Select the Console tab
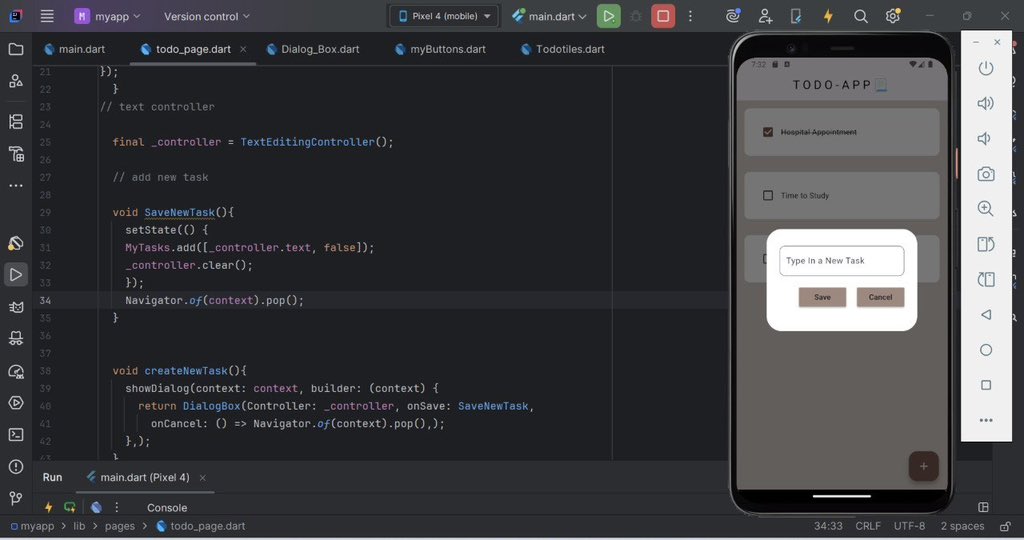 point(167,507)
